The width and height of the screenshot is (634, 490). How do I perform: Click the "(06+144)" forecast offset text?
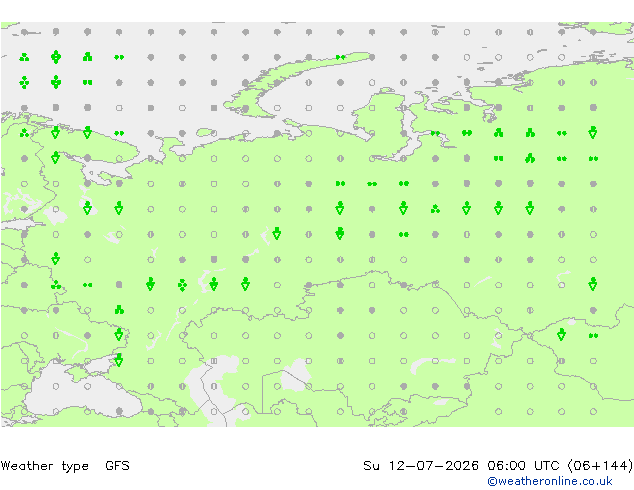coord(600,465)
